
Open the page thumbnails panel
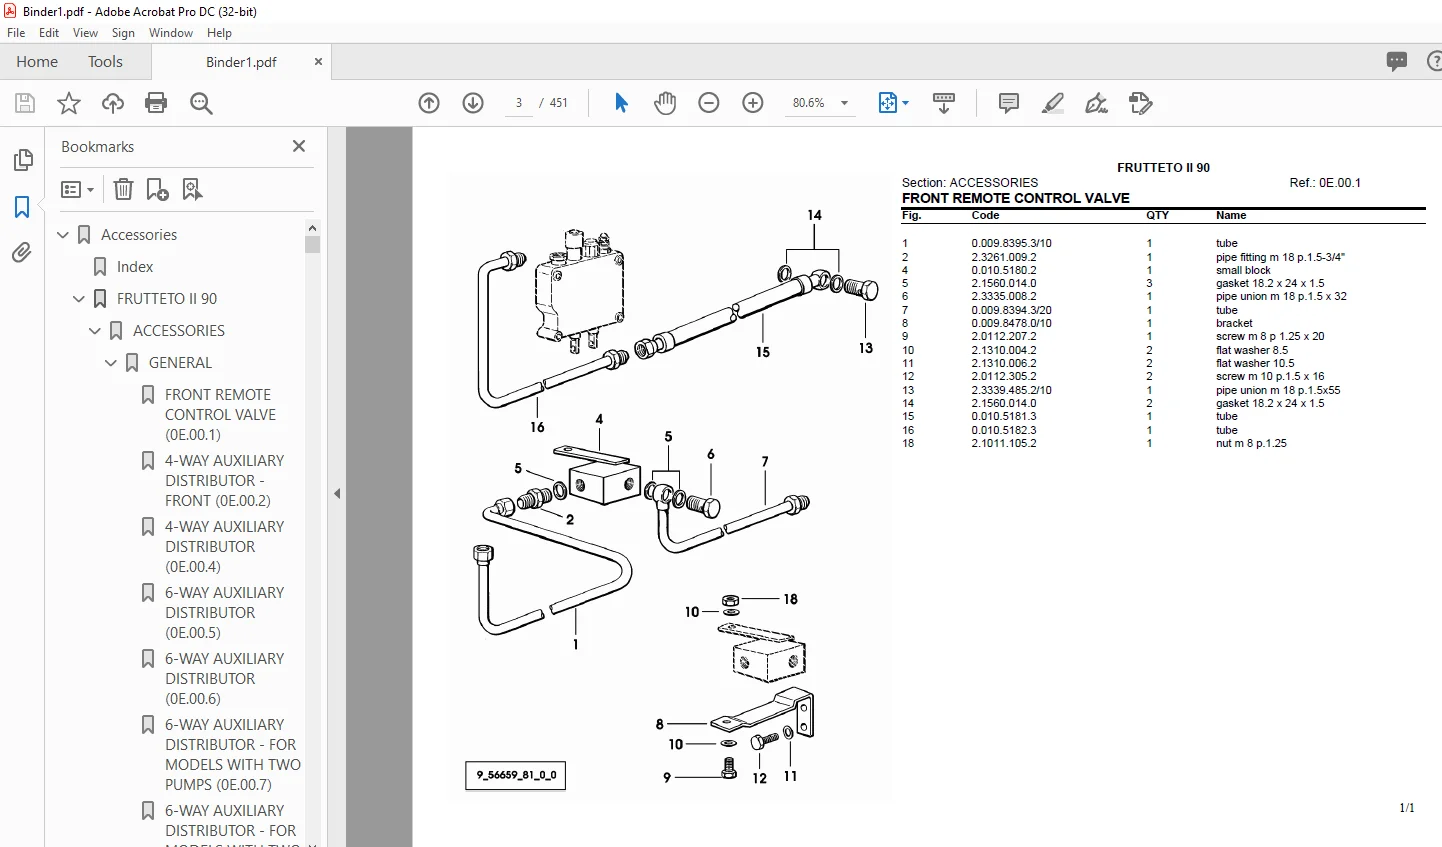click(22, 160)
